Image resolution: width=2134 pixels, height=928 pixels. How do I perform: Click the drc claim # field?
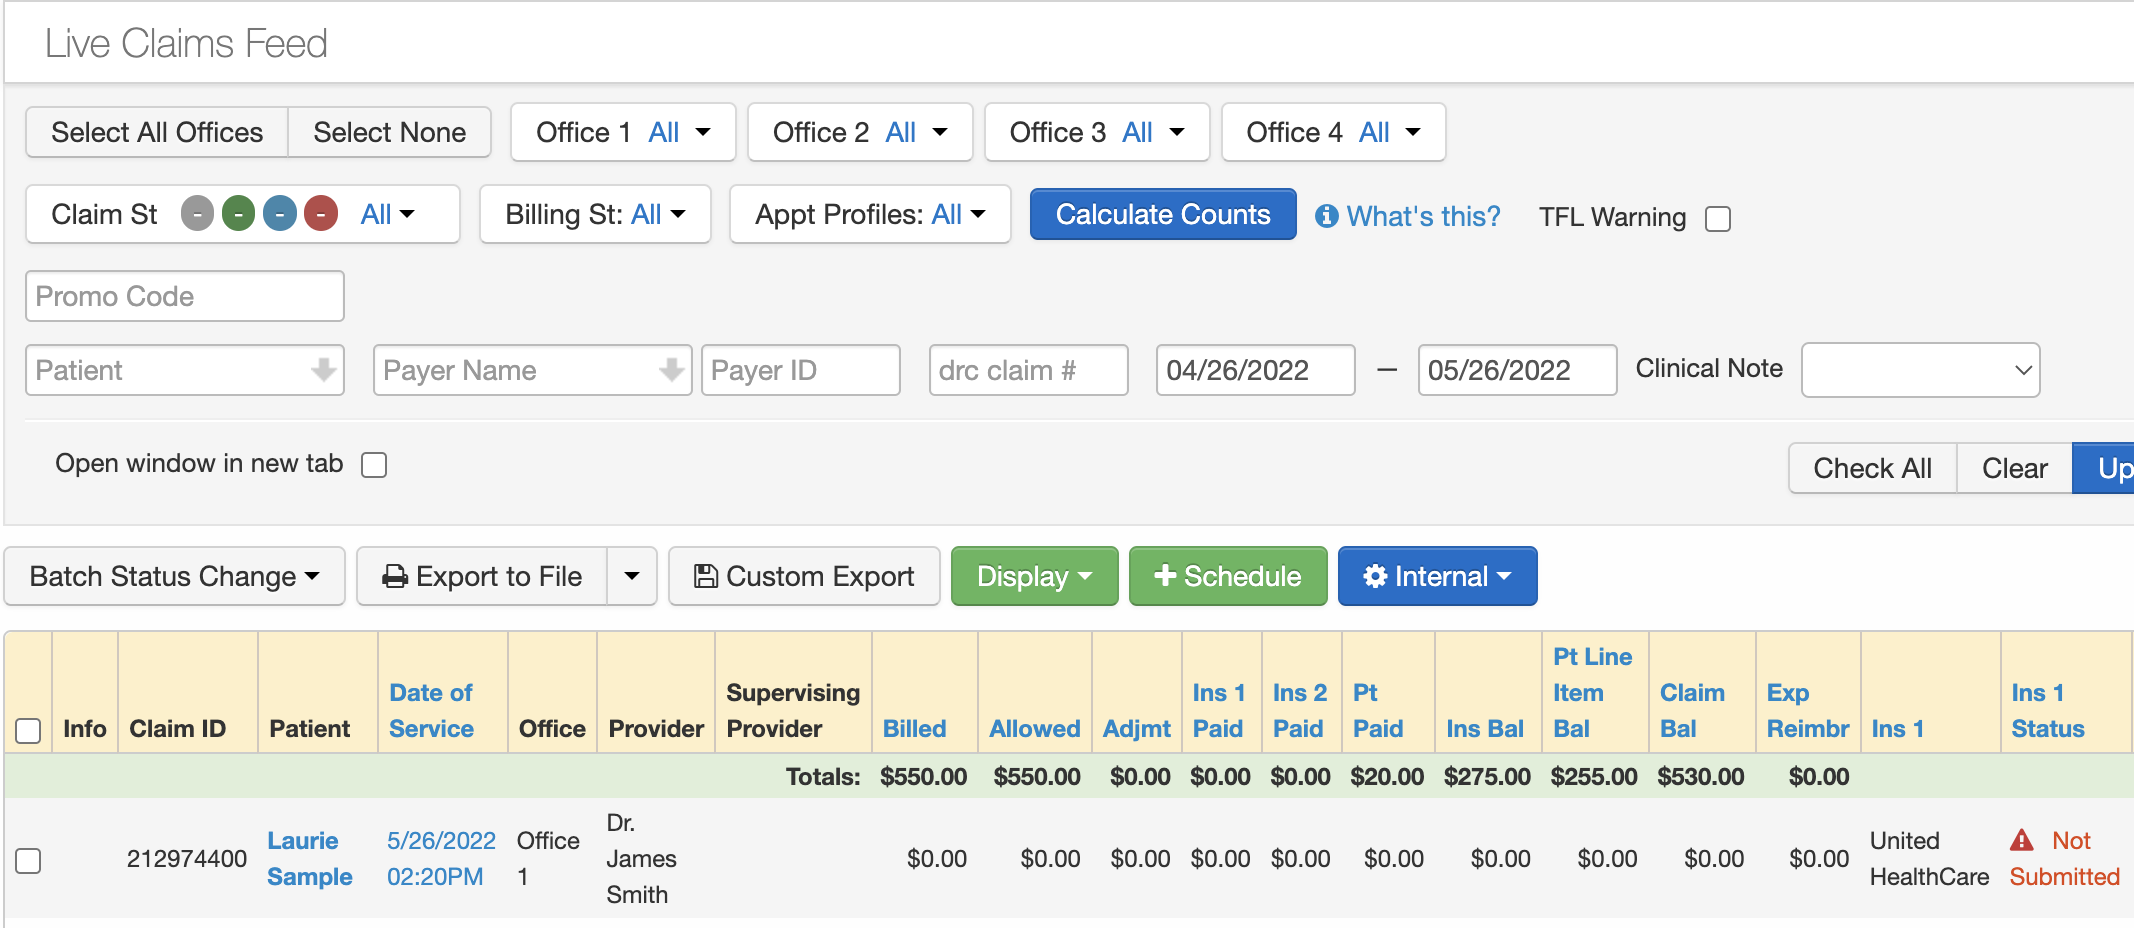(x=1029, y=370)
